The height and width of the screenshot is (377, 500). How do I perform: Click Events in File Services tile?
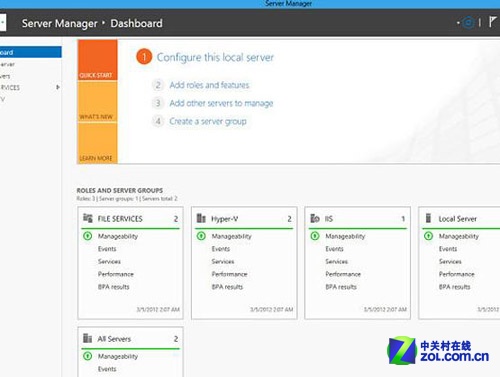point(107,249)
